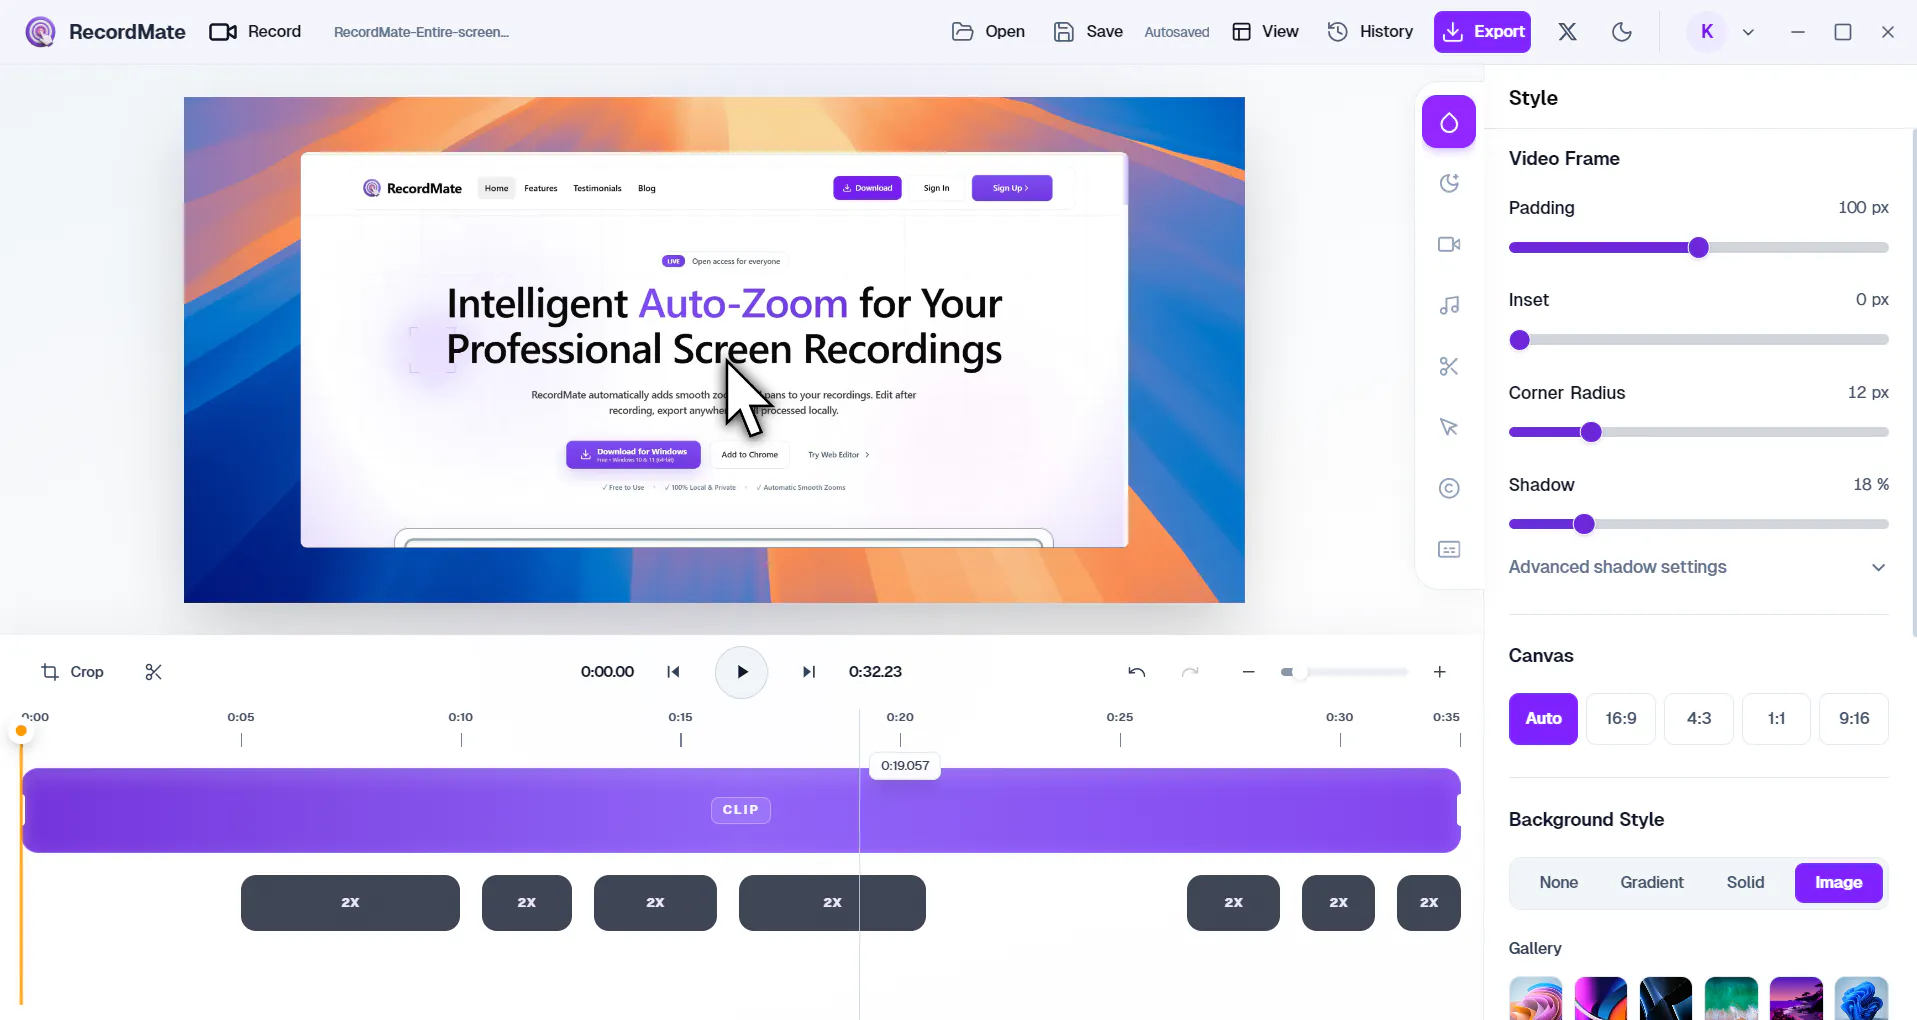Click the 0:10 timeline marker
The height and width of the screenshot is (1020, 1917).
tap(460, 717)
